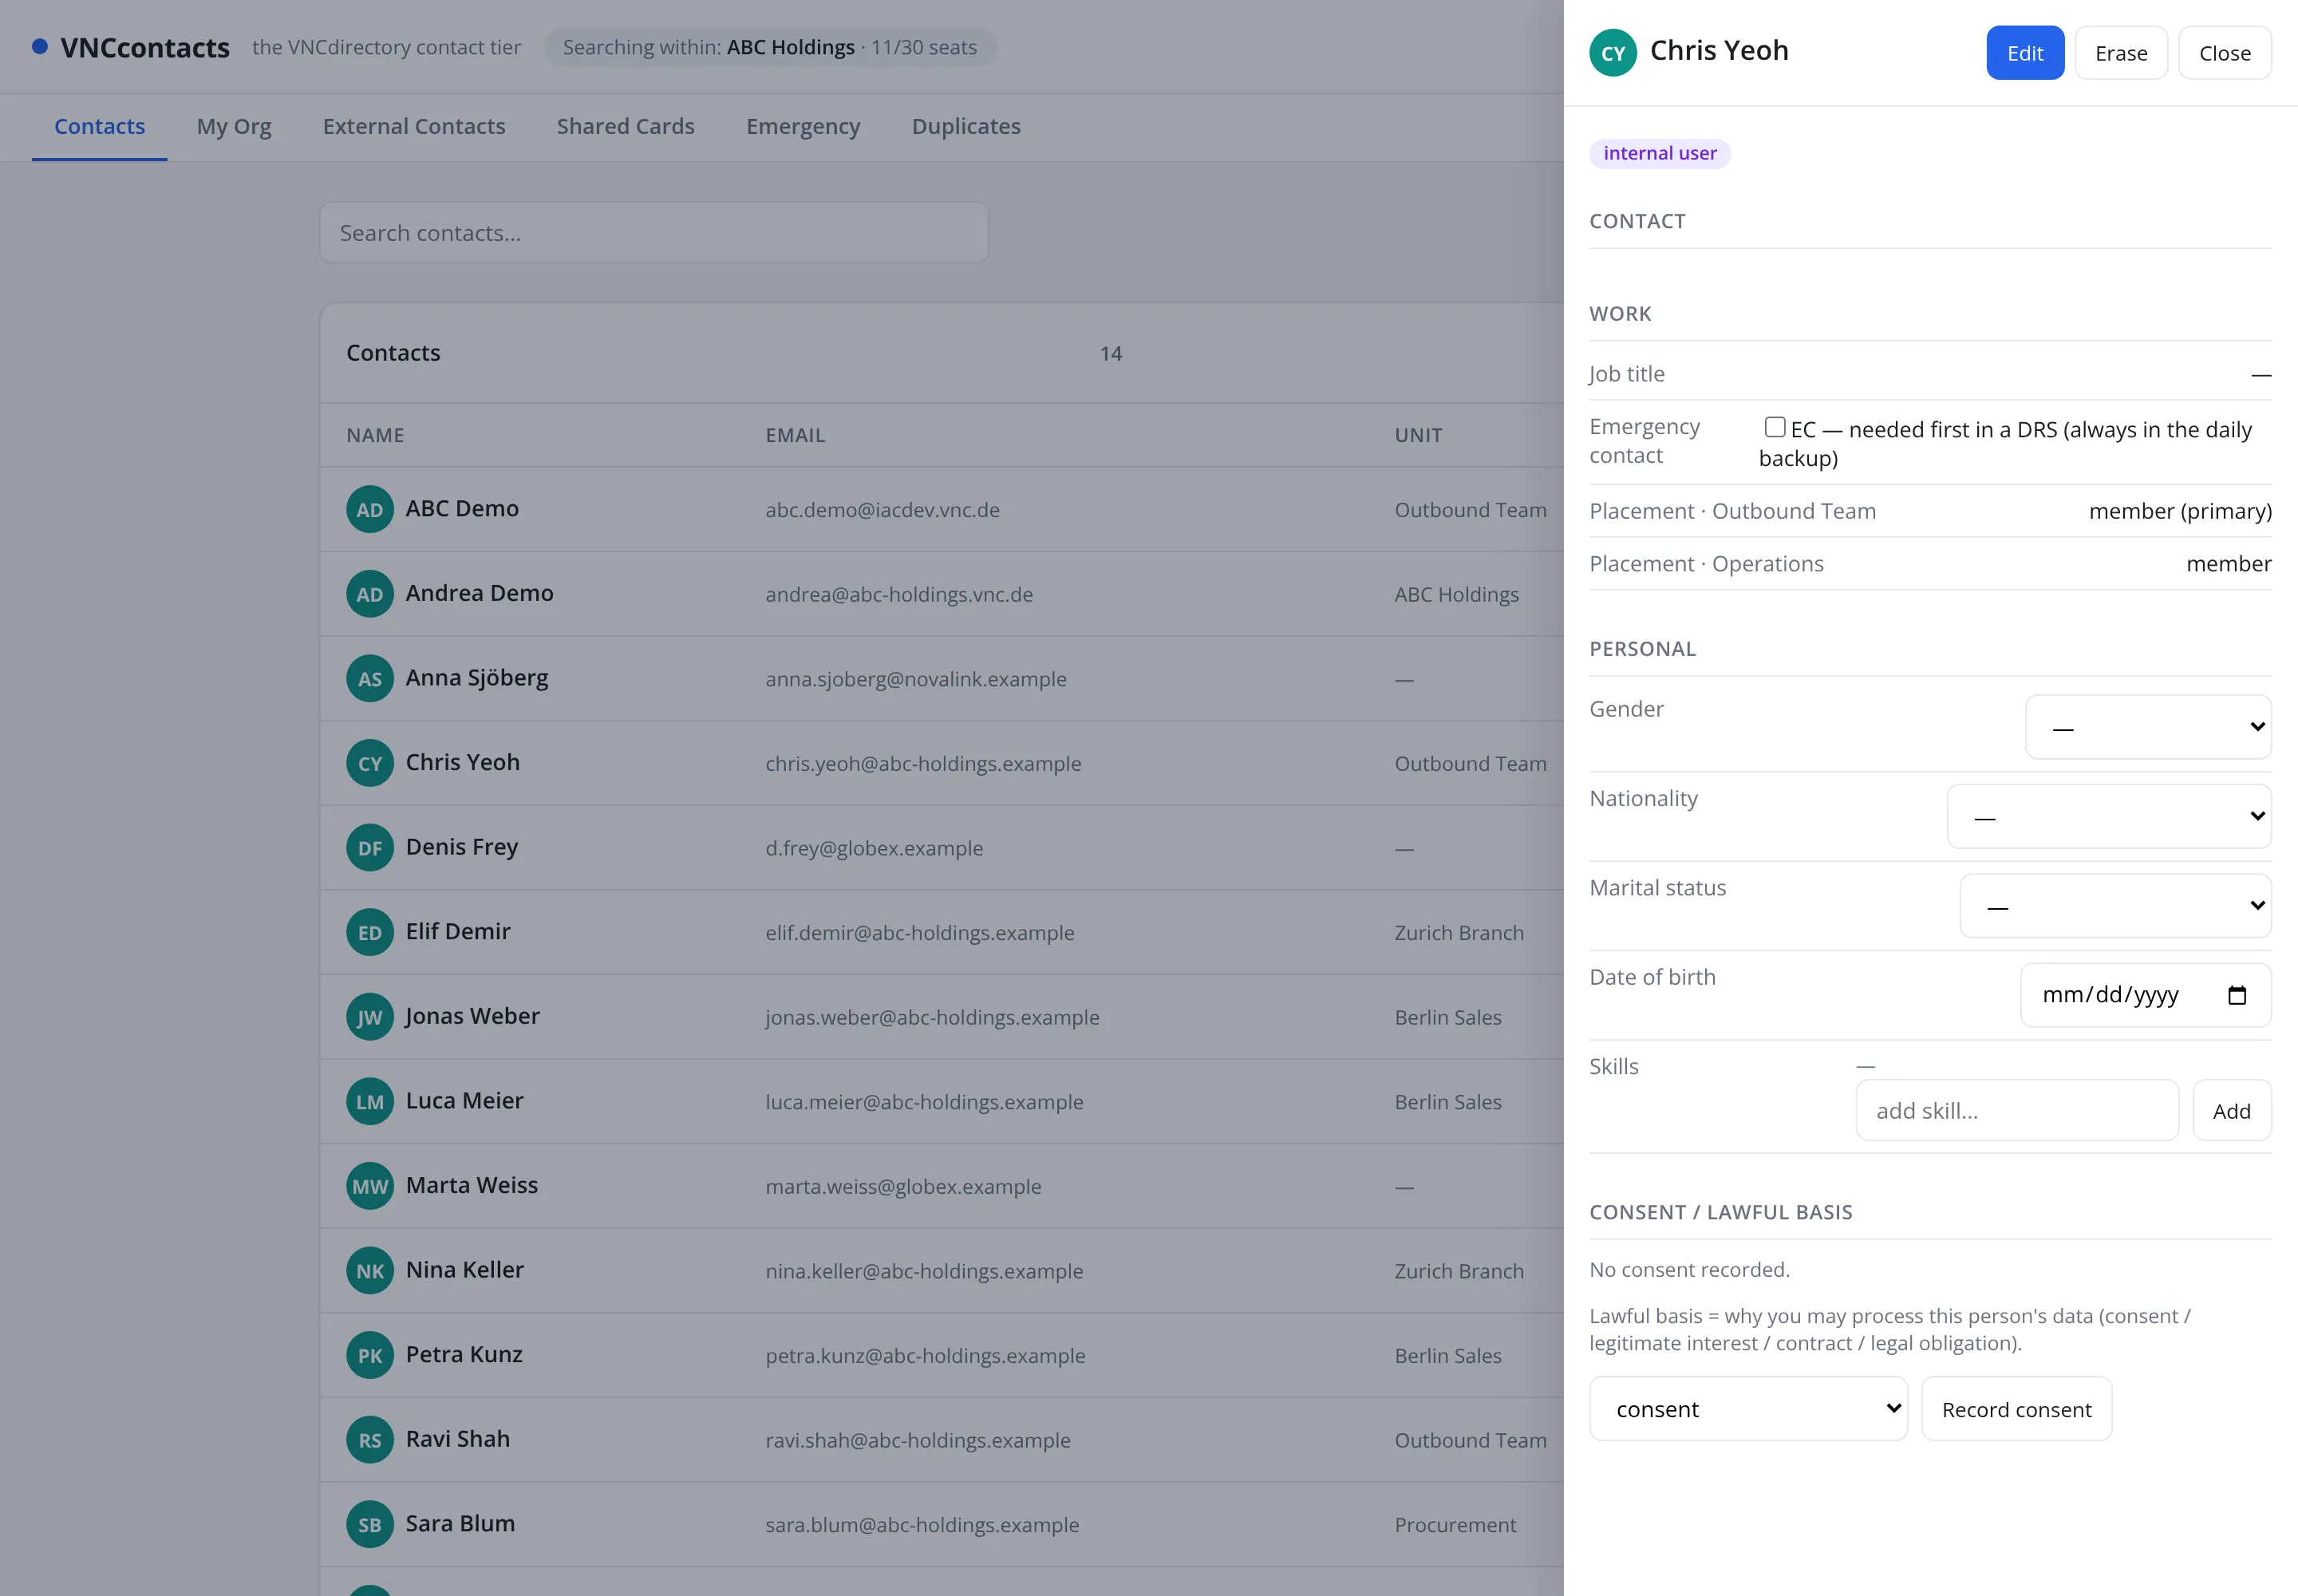This screenshot has height=1596, width=2298.
Task: Enable the EC emergency contact checkbox
Action: [1775, 427]
